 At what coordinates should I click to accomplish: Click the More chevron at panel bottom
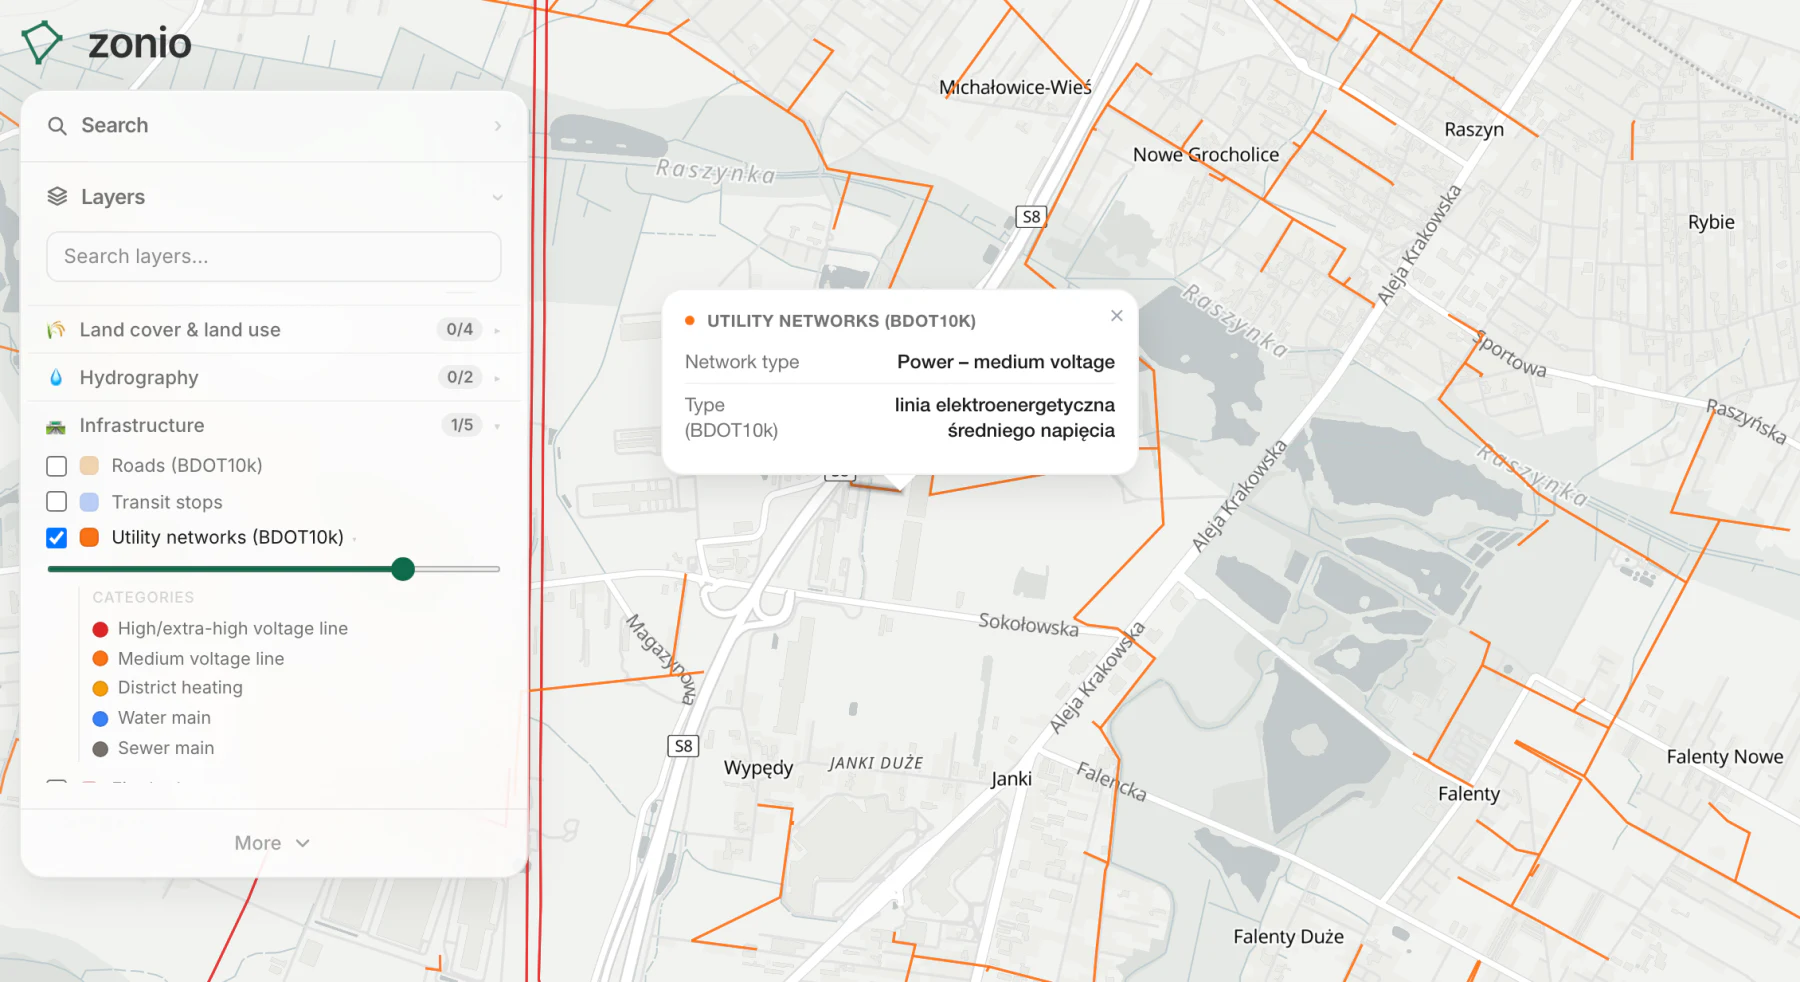tap(303, 843)
